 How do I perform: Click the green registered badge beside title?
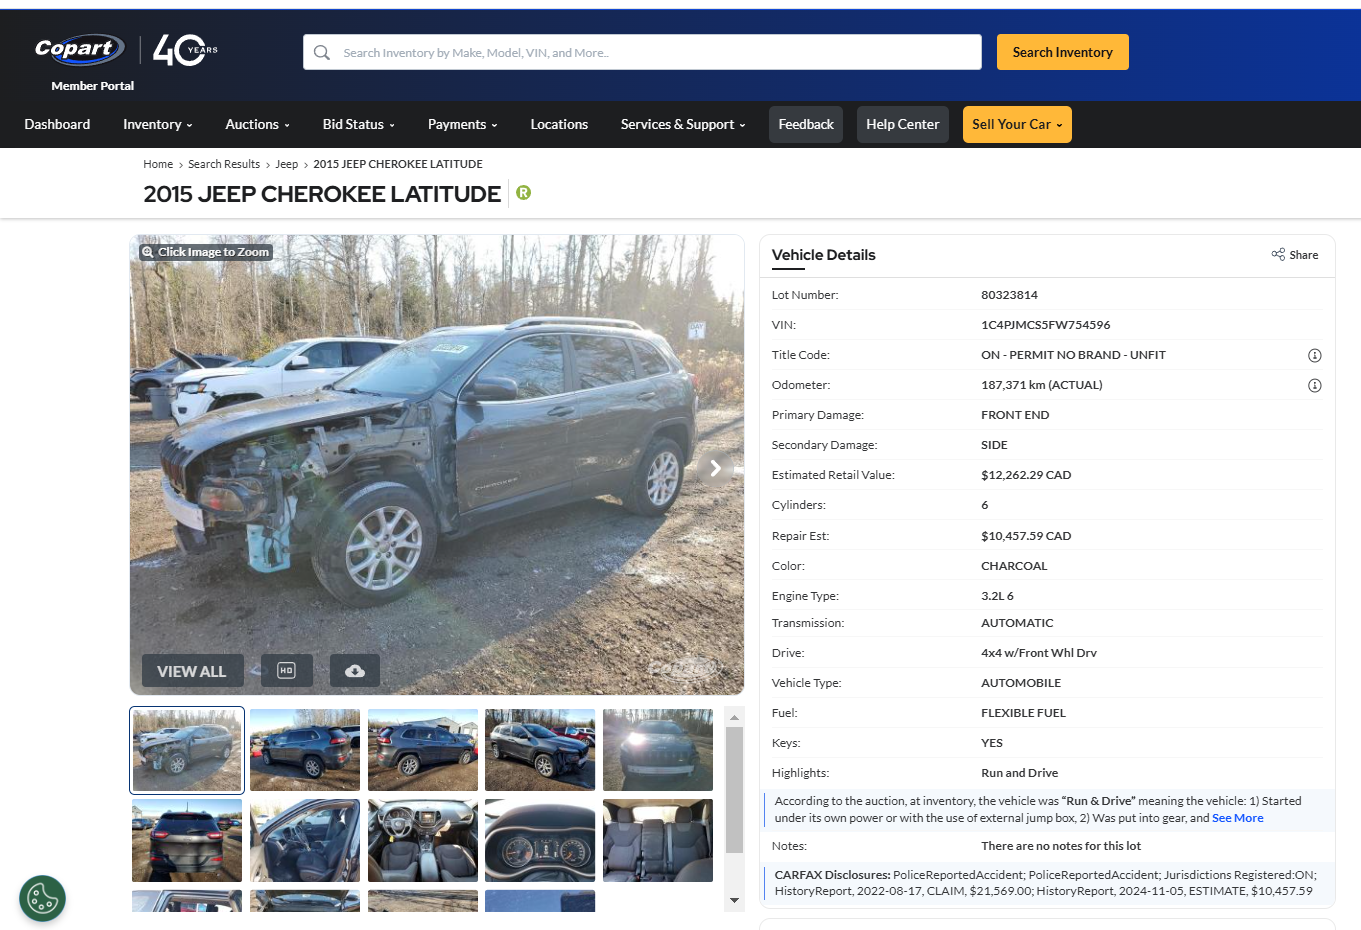[x=523, y=193]
